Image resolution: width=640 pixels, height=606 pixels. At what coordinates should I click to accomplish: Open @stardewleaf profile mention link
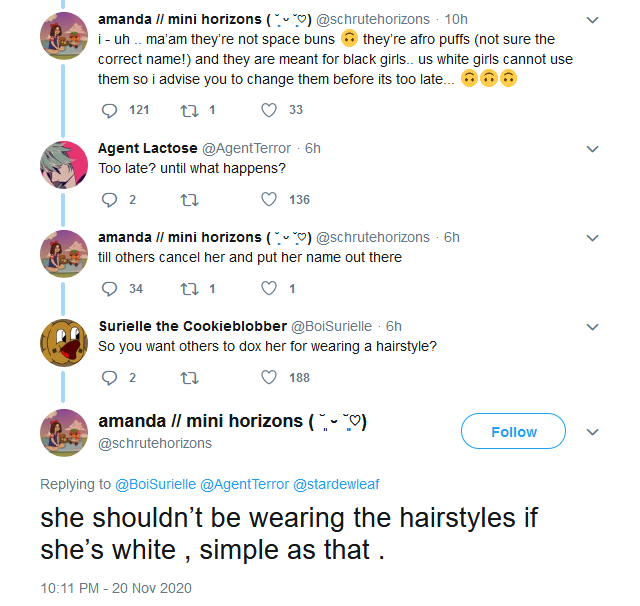click(335, 485)
